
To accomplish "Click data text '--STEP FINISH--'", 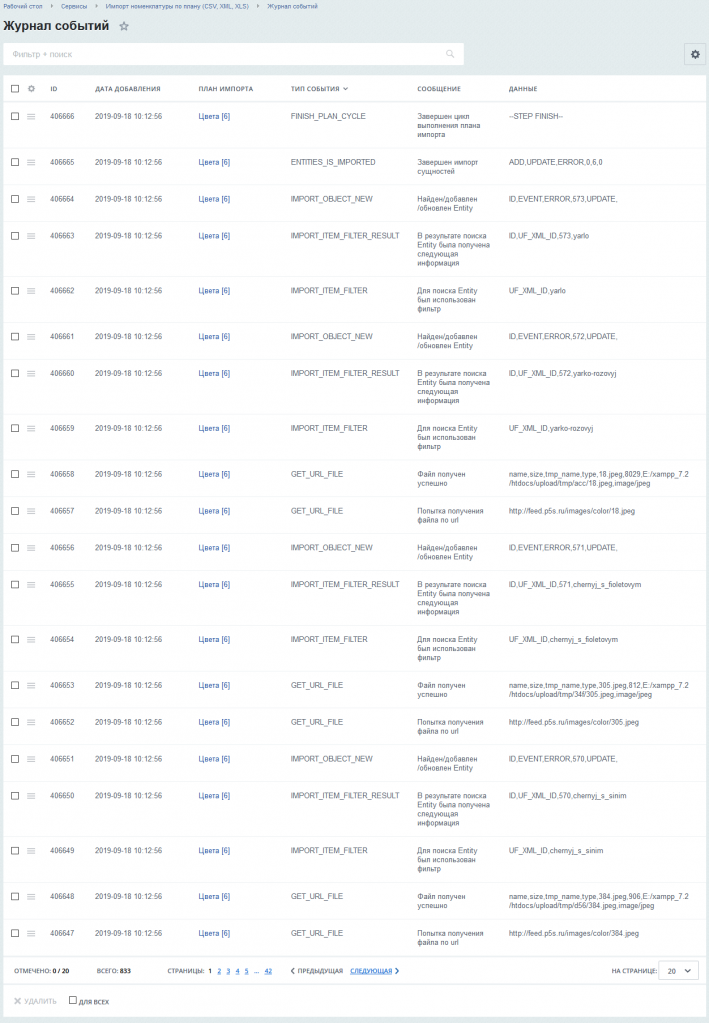I will [536, 117].
